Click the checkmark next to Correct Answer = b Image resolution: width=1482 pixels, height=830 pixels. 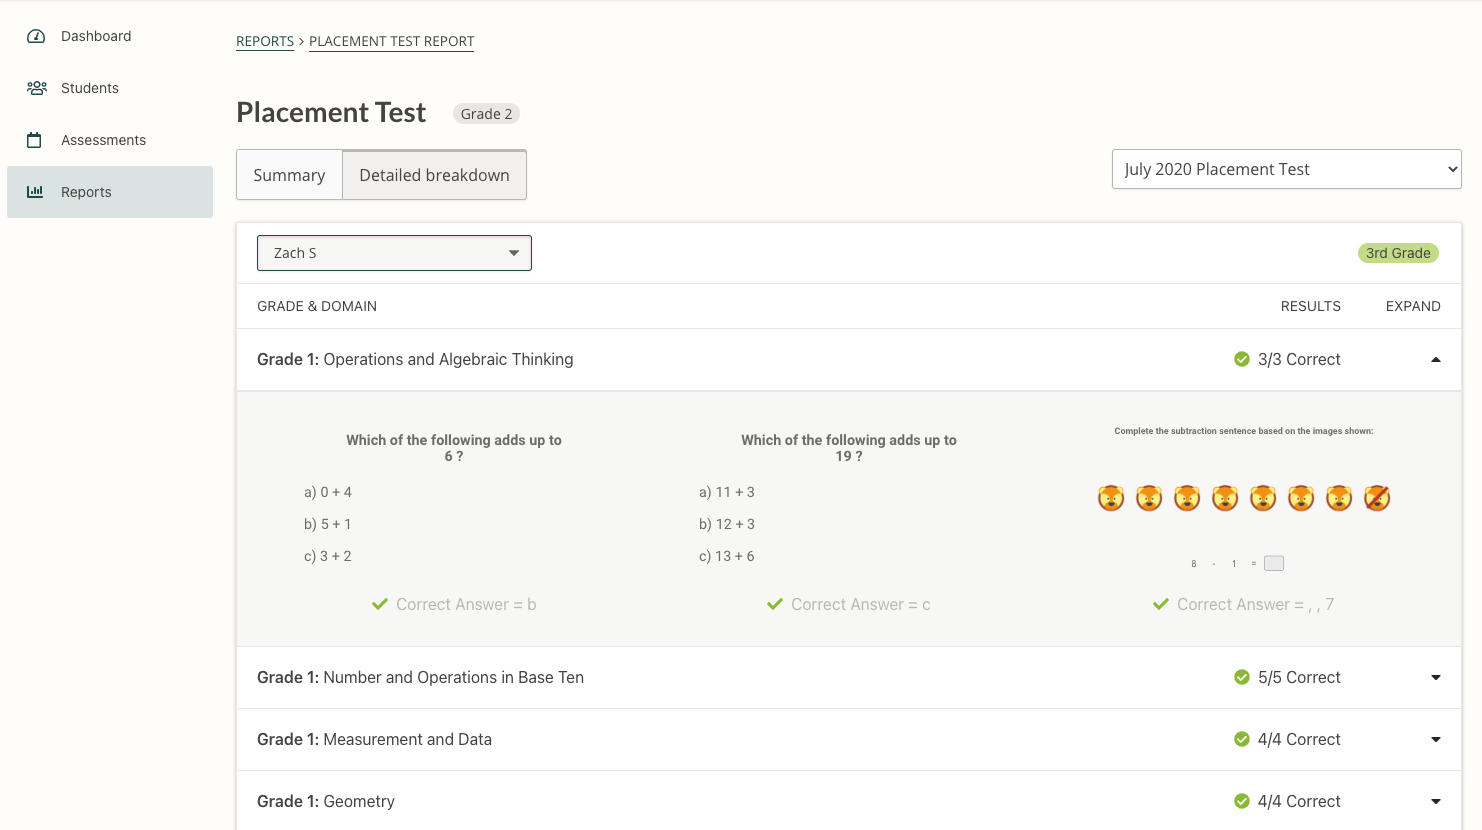click(379, 604)
